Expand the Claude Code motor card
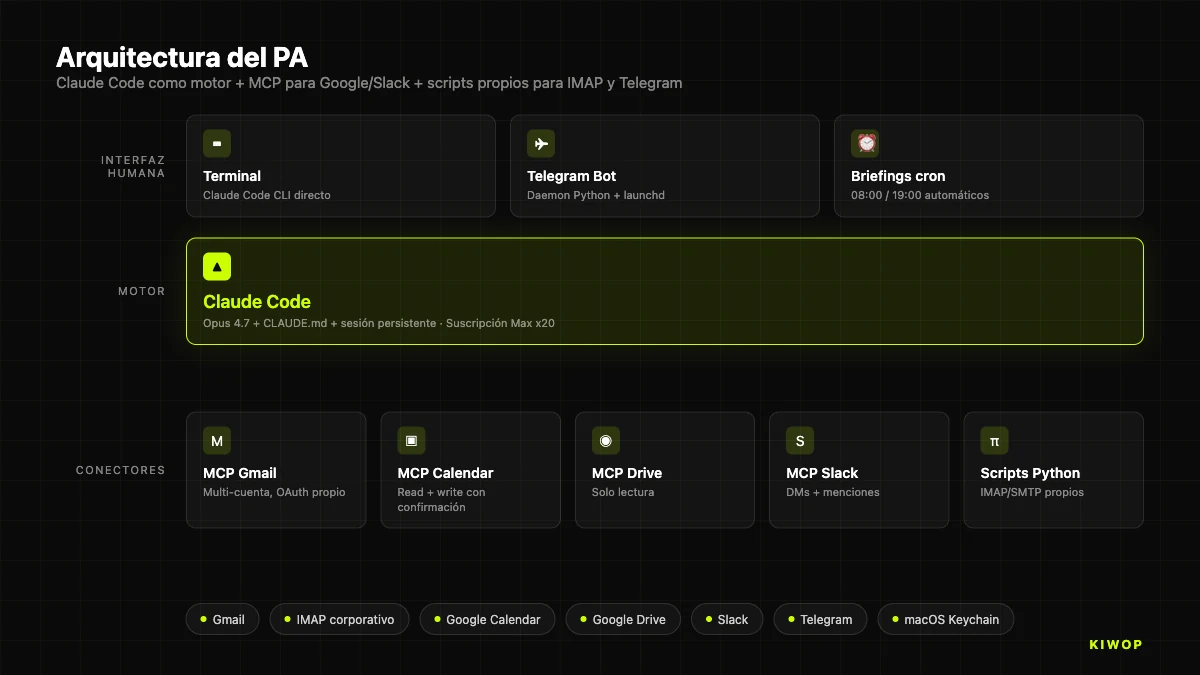This screenshot has height=675, width=1200. 664,291
